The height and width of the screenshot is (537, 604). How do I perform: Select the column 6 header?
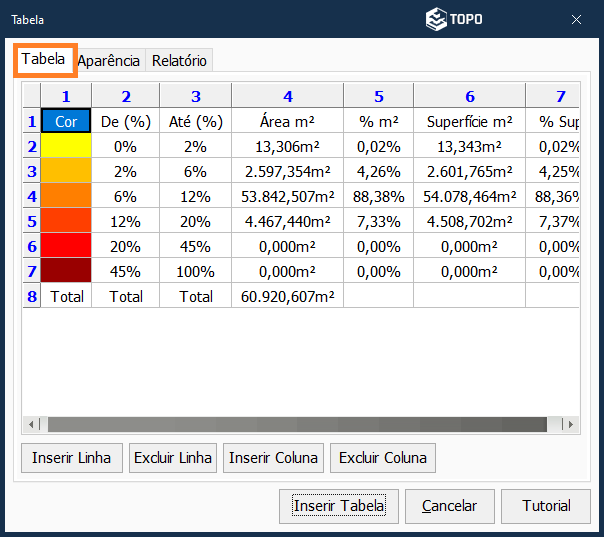click(470, 96)
